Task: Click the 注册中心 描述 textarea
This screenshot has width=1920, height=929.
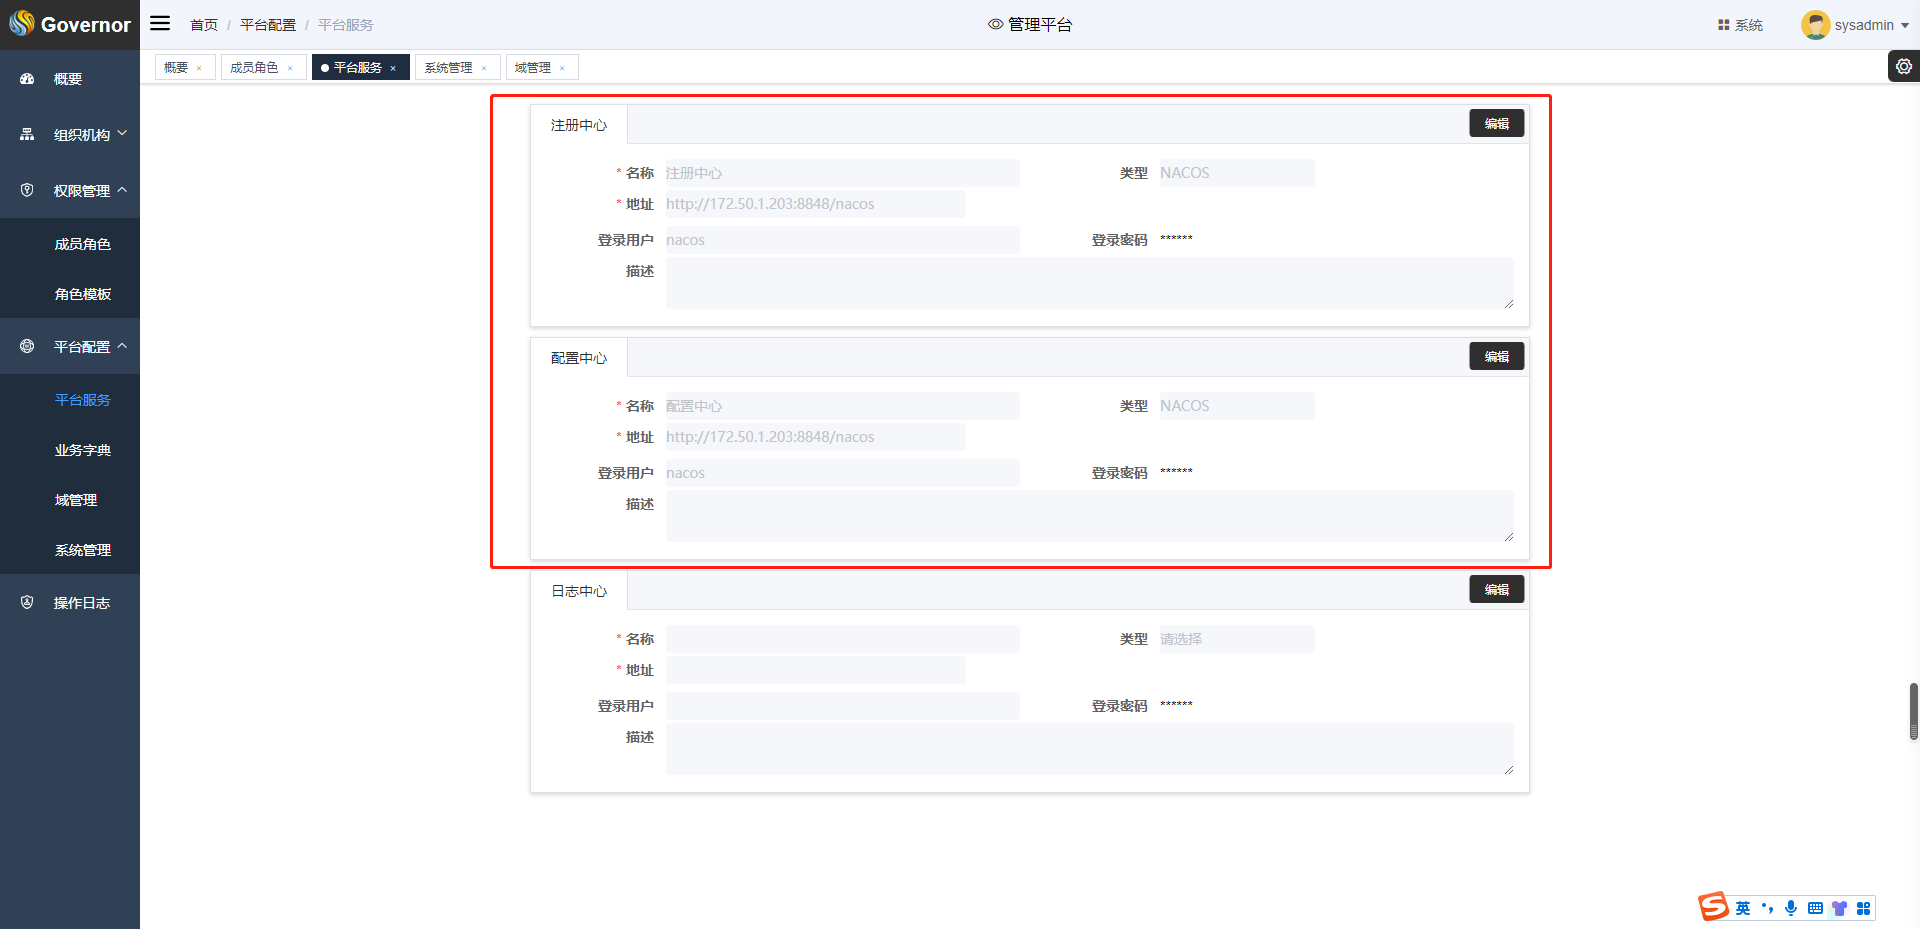Action: tap(1089, 283)
